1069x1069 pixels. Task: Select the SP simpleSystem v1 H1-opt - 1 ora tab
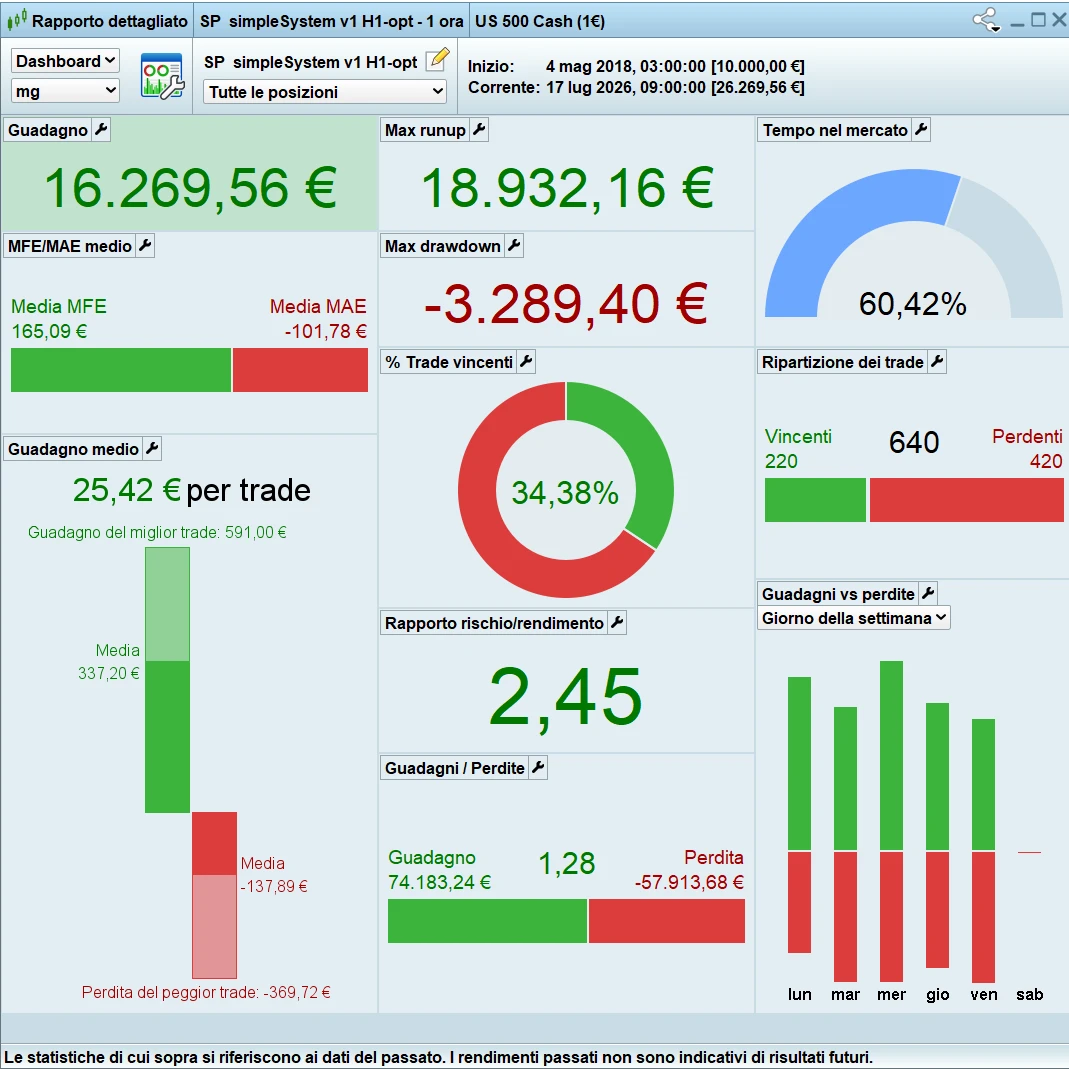click(x=331, y=21)
